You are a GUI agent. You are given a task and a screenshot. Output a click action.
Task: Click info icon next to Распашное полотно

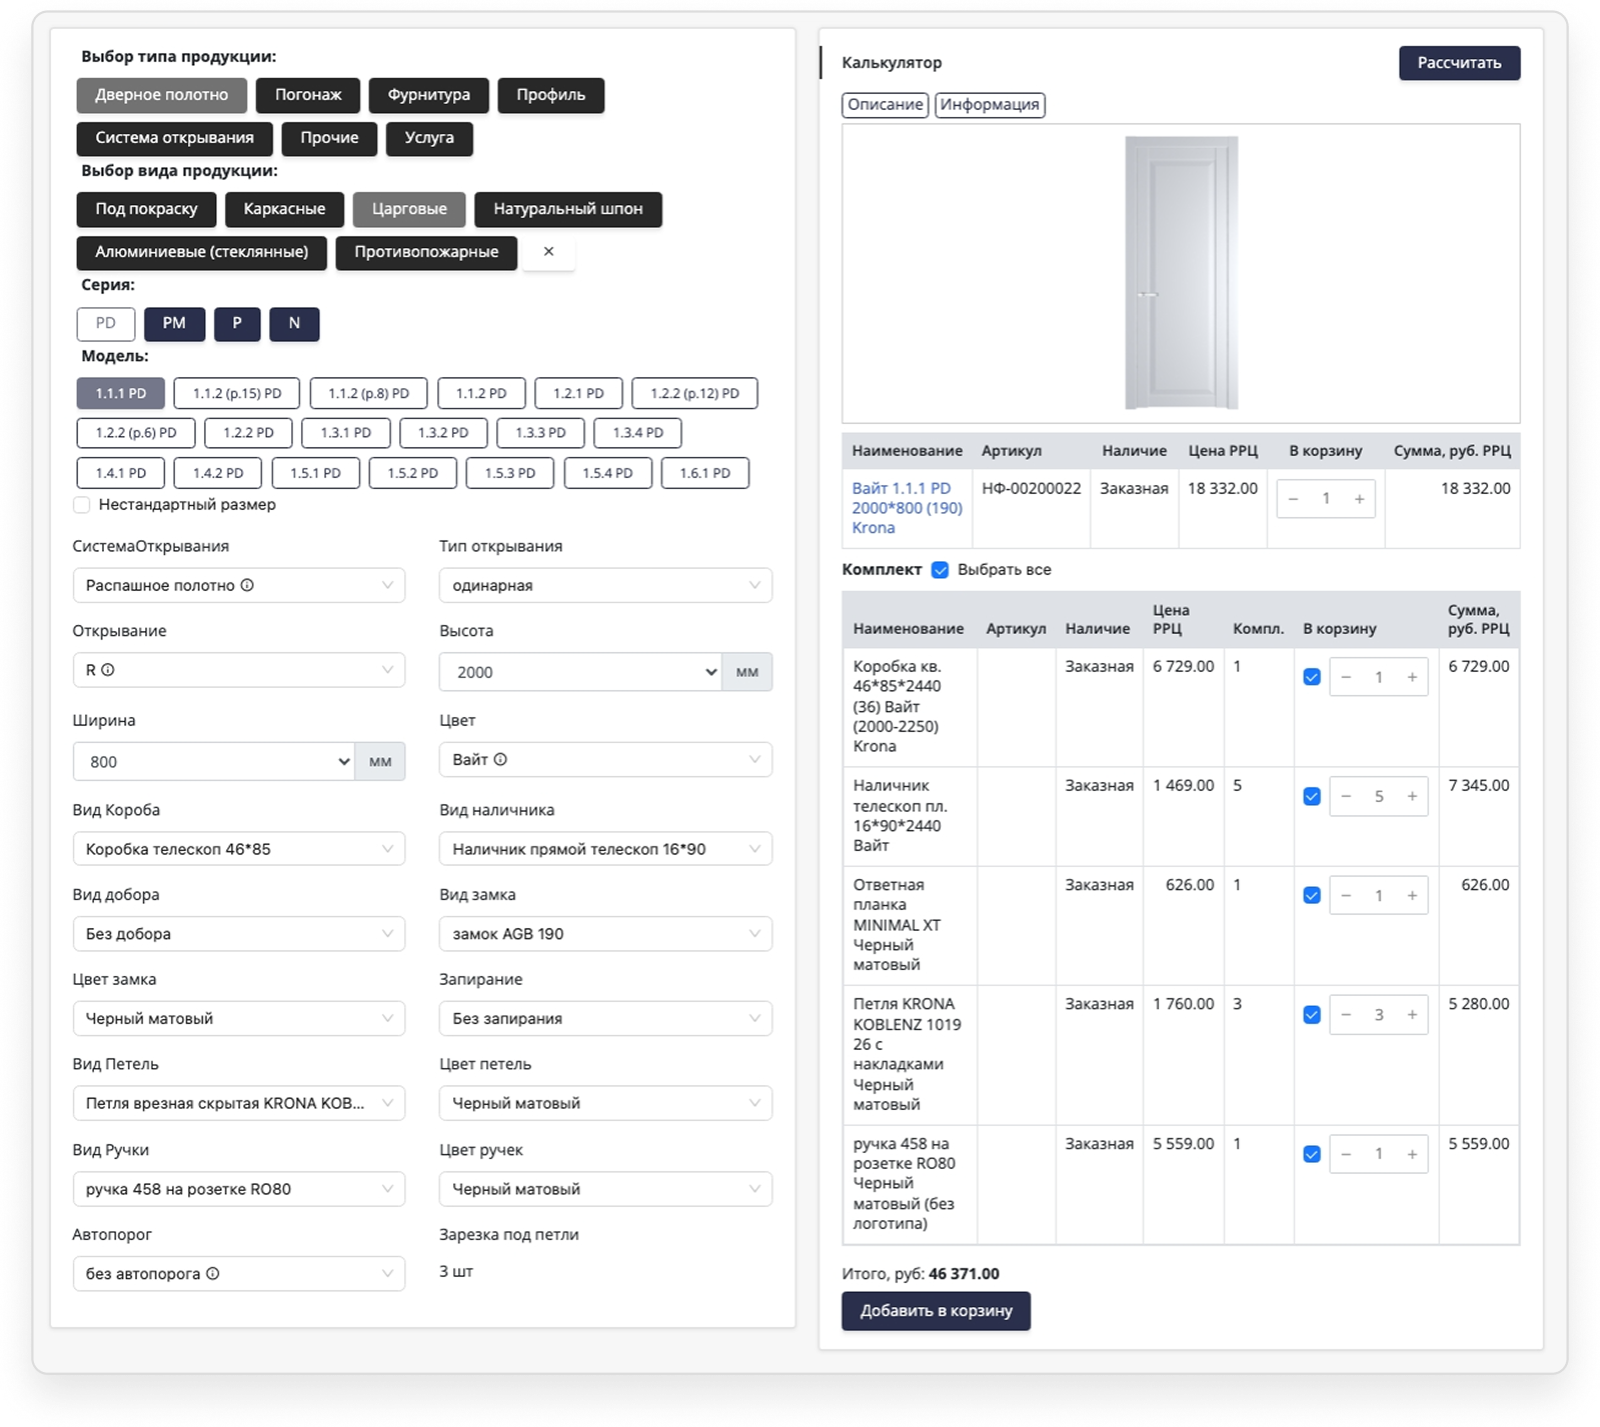(247, 585)
